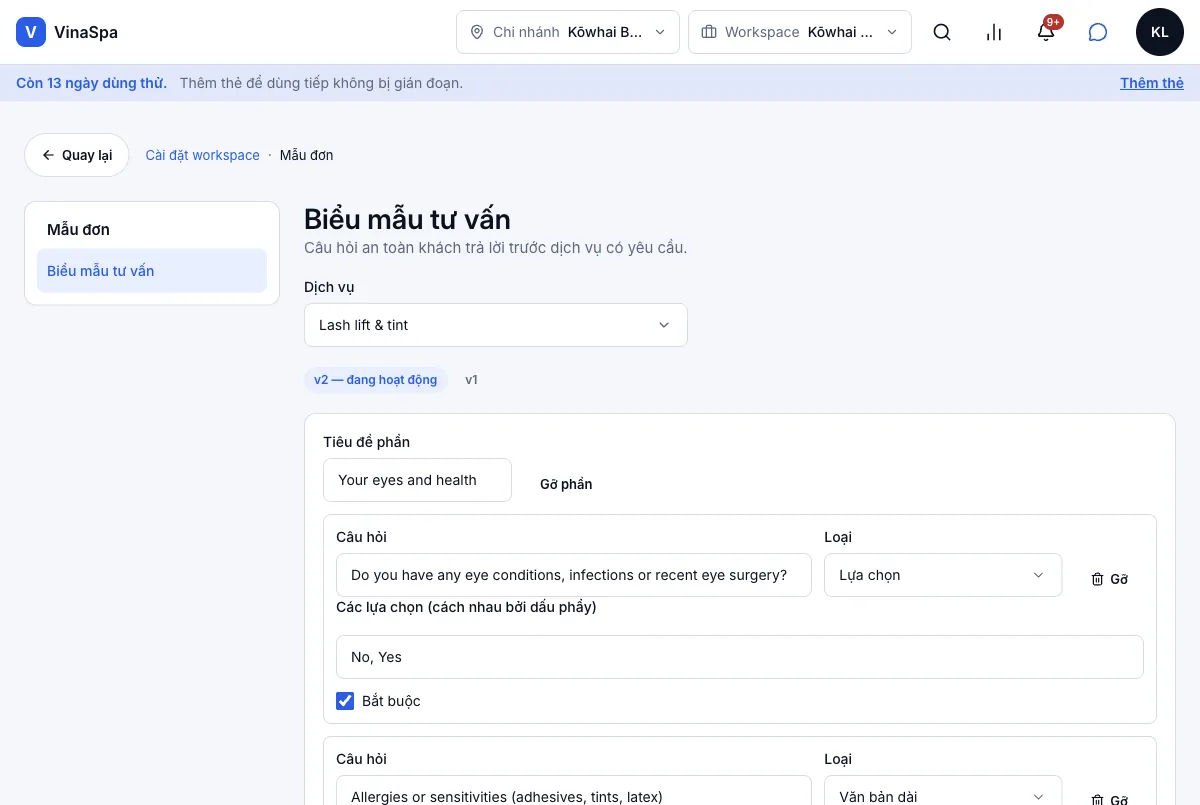Open the KL user avatar menu
This screenshot has height=805, width=1200.
tap(1160, 32)
